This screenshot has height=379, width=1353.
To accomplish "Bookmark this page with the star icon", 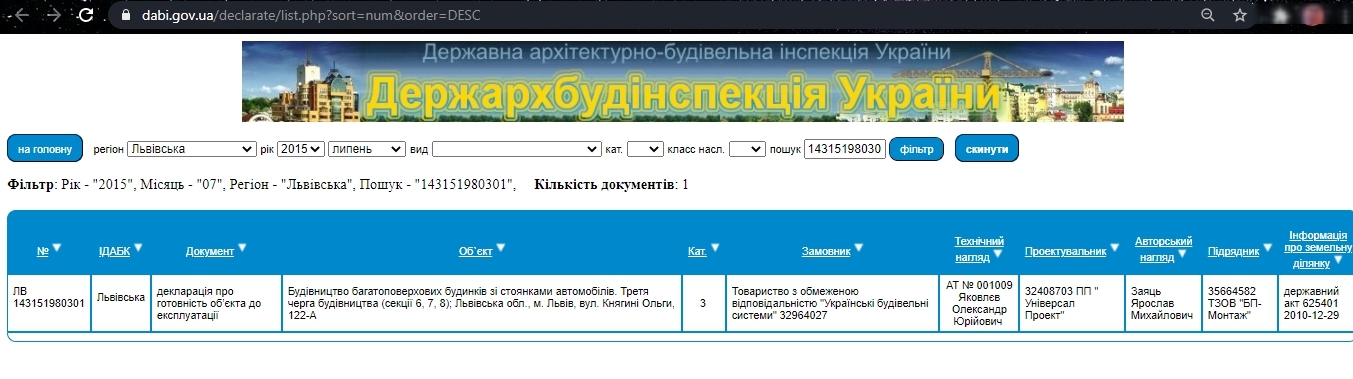I will point(1240,15).
